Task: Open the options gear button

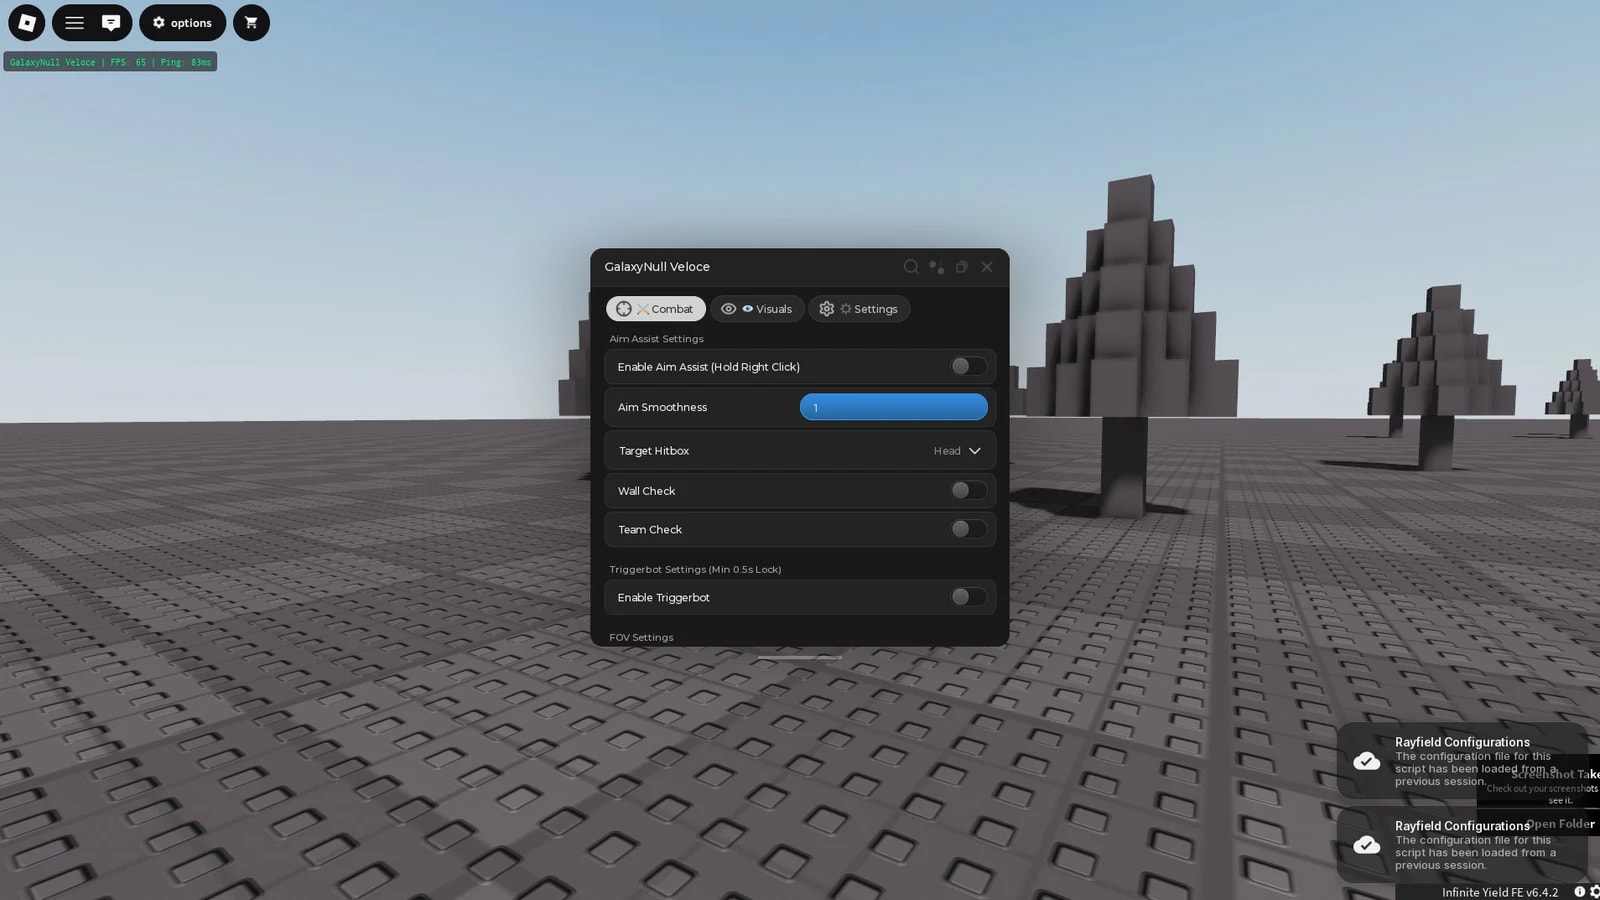Action: pos(182,22)
